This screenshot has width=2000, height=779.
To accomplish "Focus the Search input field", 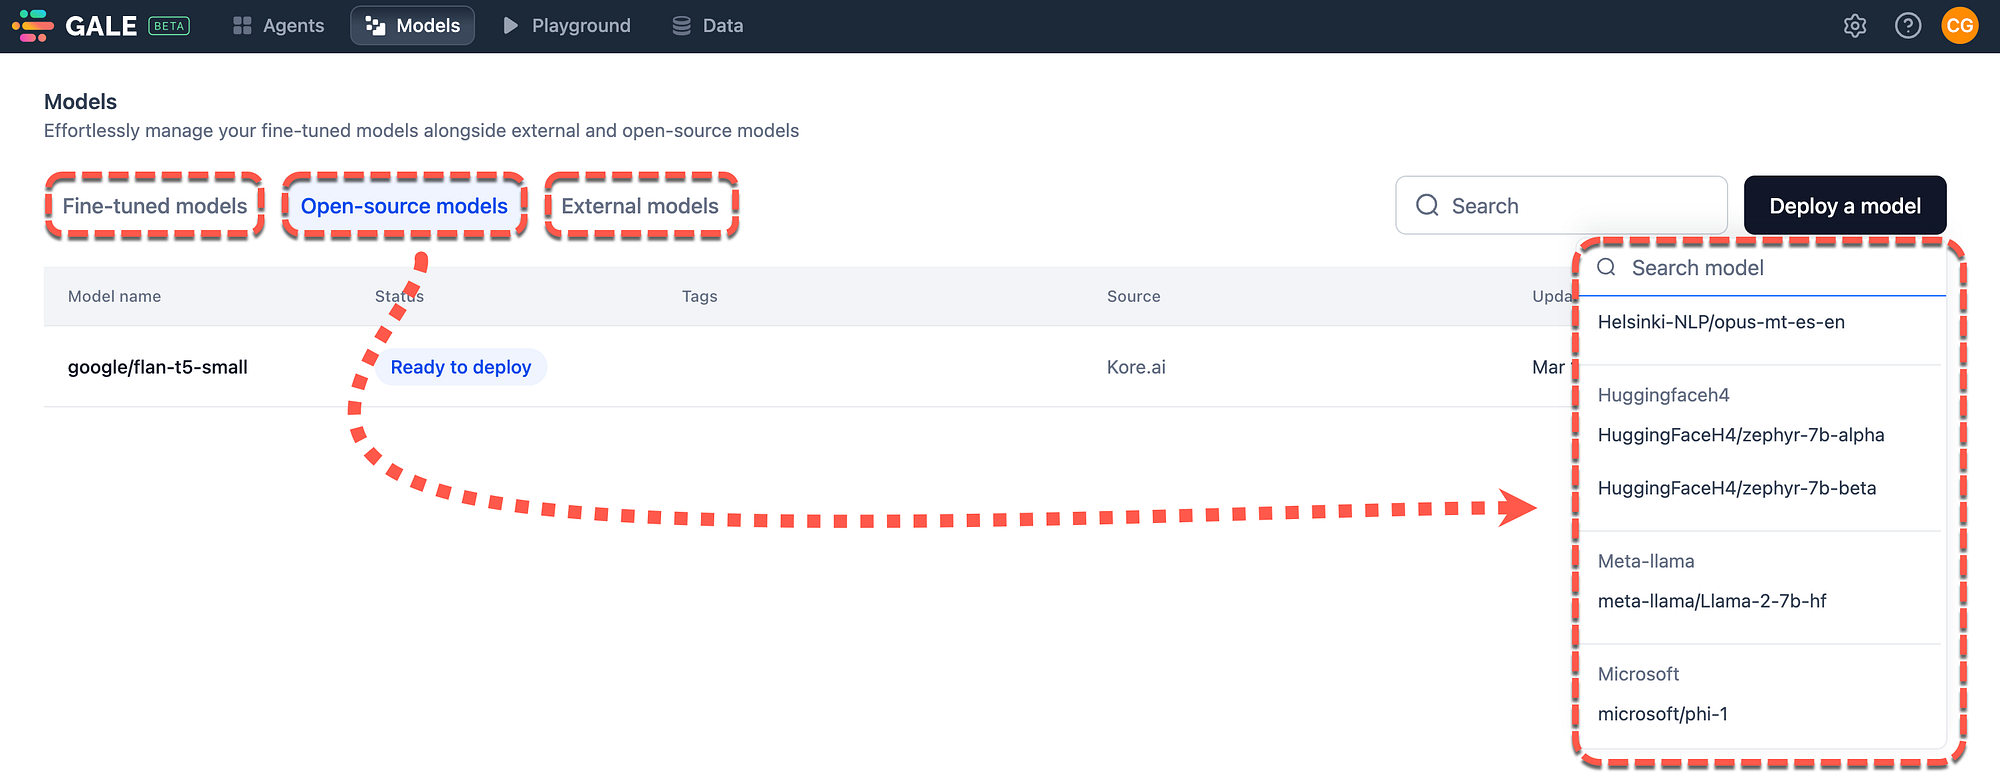I will pos(1561,206).
